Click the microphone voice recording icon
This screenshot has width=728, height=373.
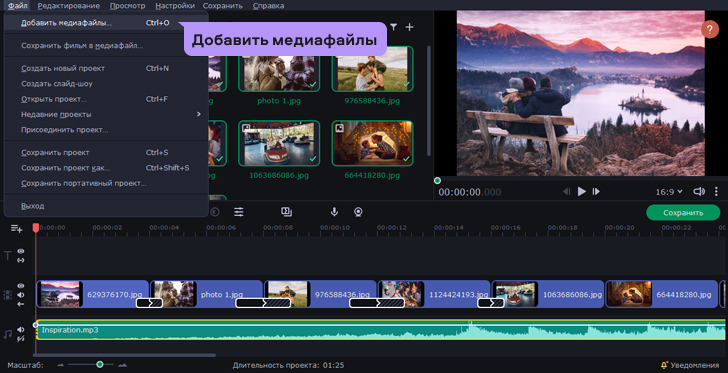tap(334, 212)
